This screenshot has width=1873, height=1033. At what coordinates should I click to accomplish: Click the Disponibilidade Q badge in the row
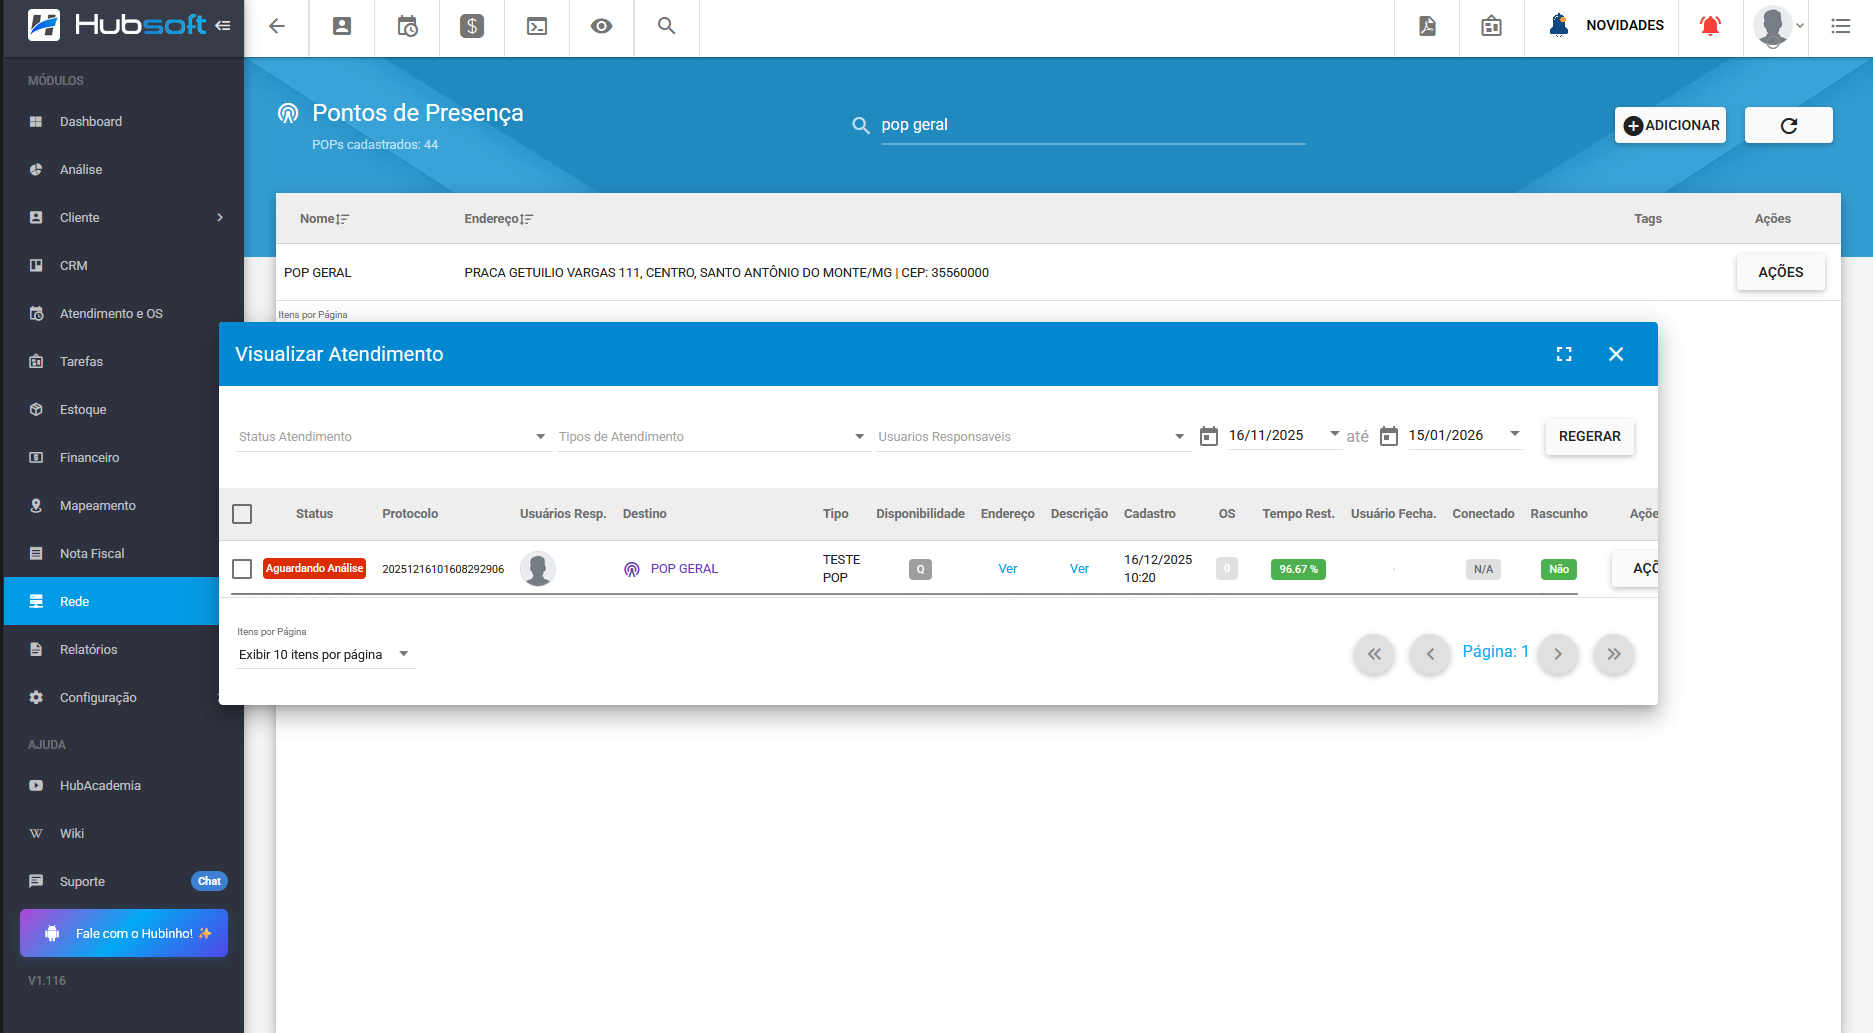click(x=920, y=569)
